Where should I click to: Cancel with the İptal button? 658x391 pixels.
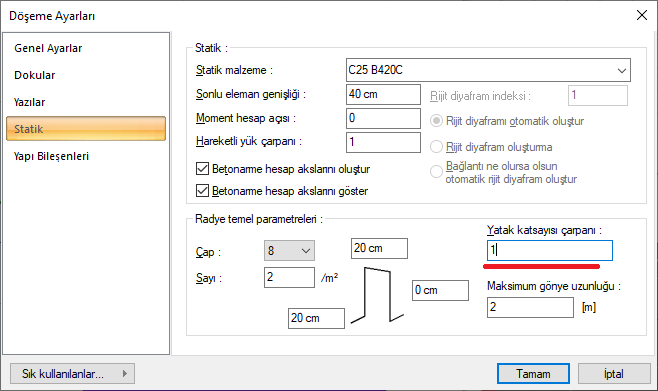[x=614, y=373]
